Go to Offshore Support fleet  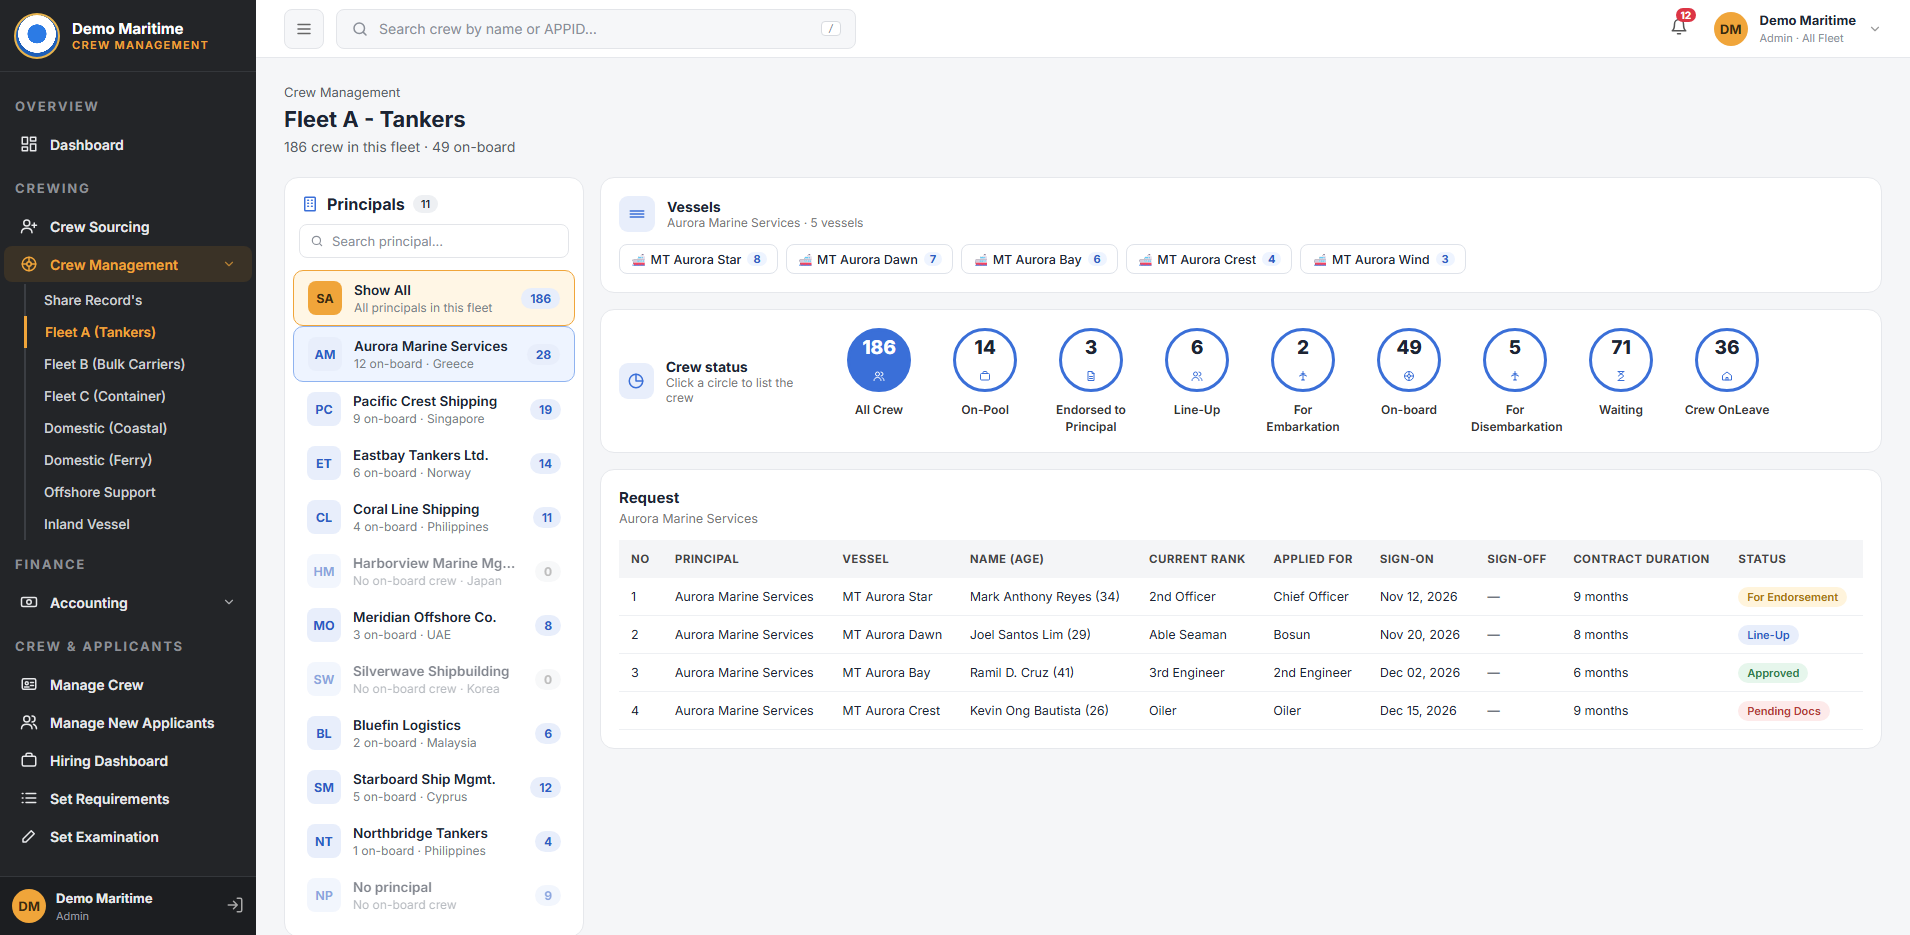pos(100,492)
